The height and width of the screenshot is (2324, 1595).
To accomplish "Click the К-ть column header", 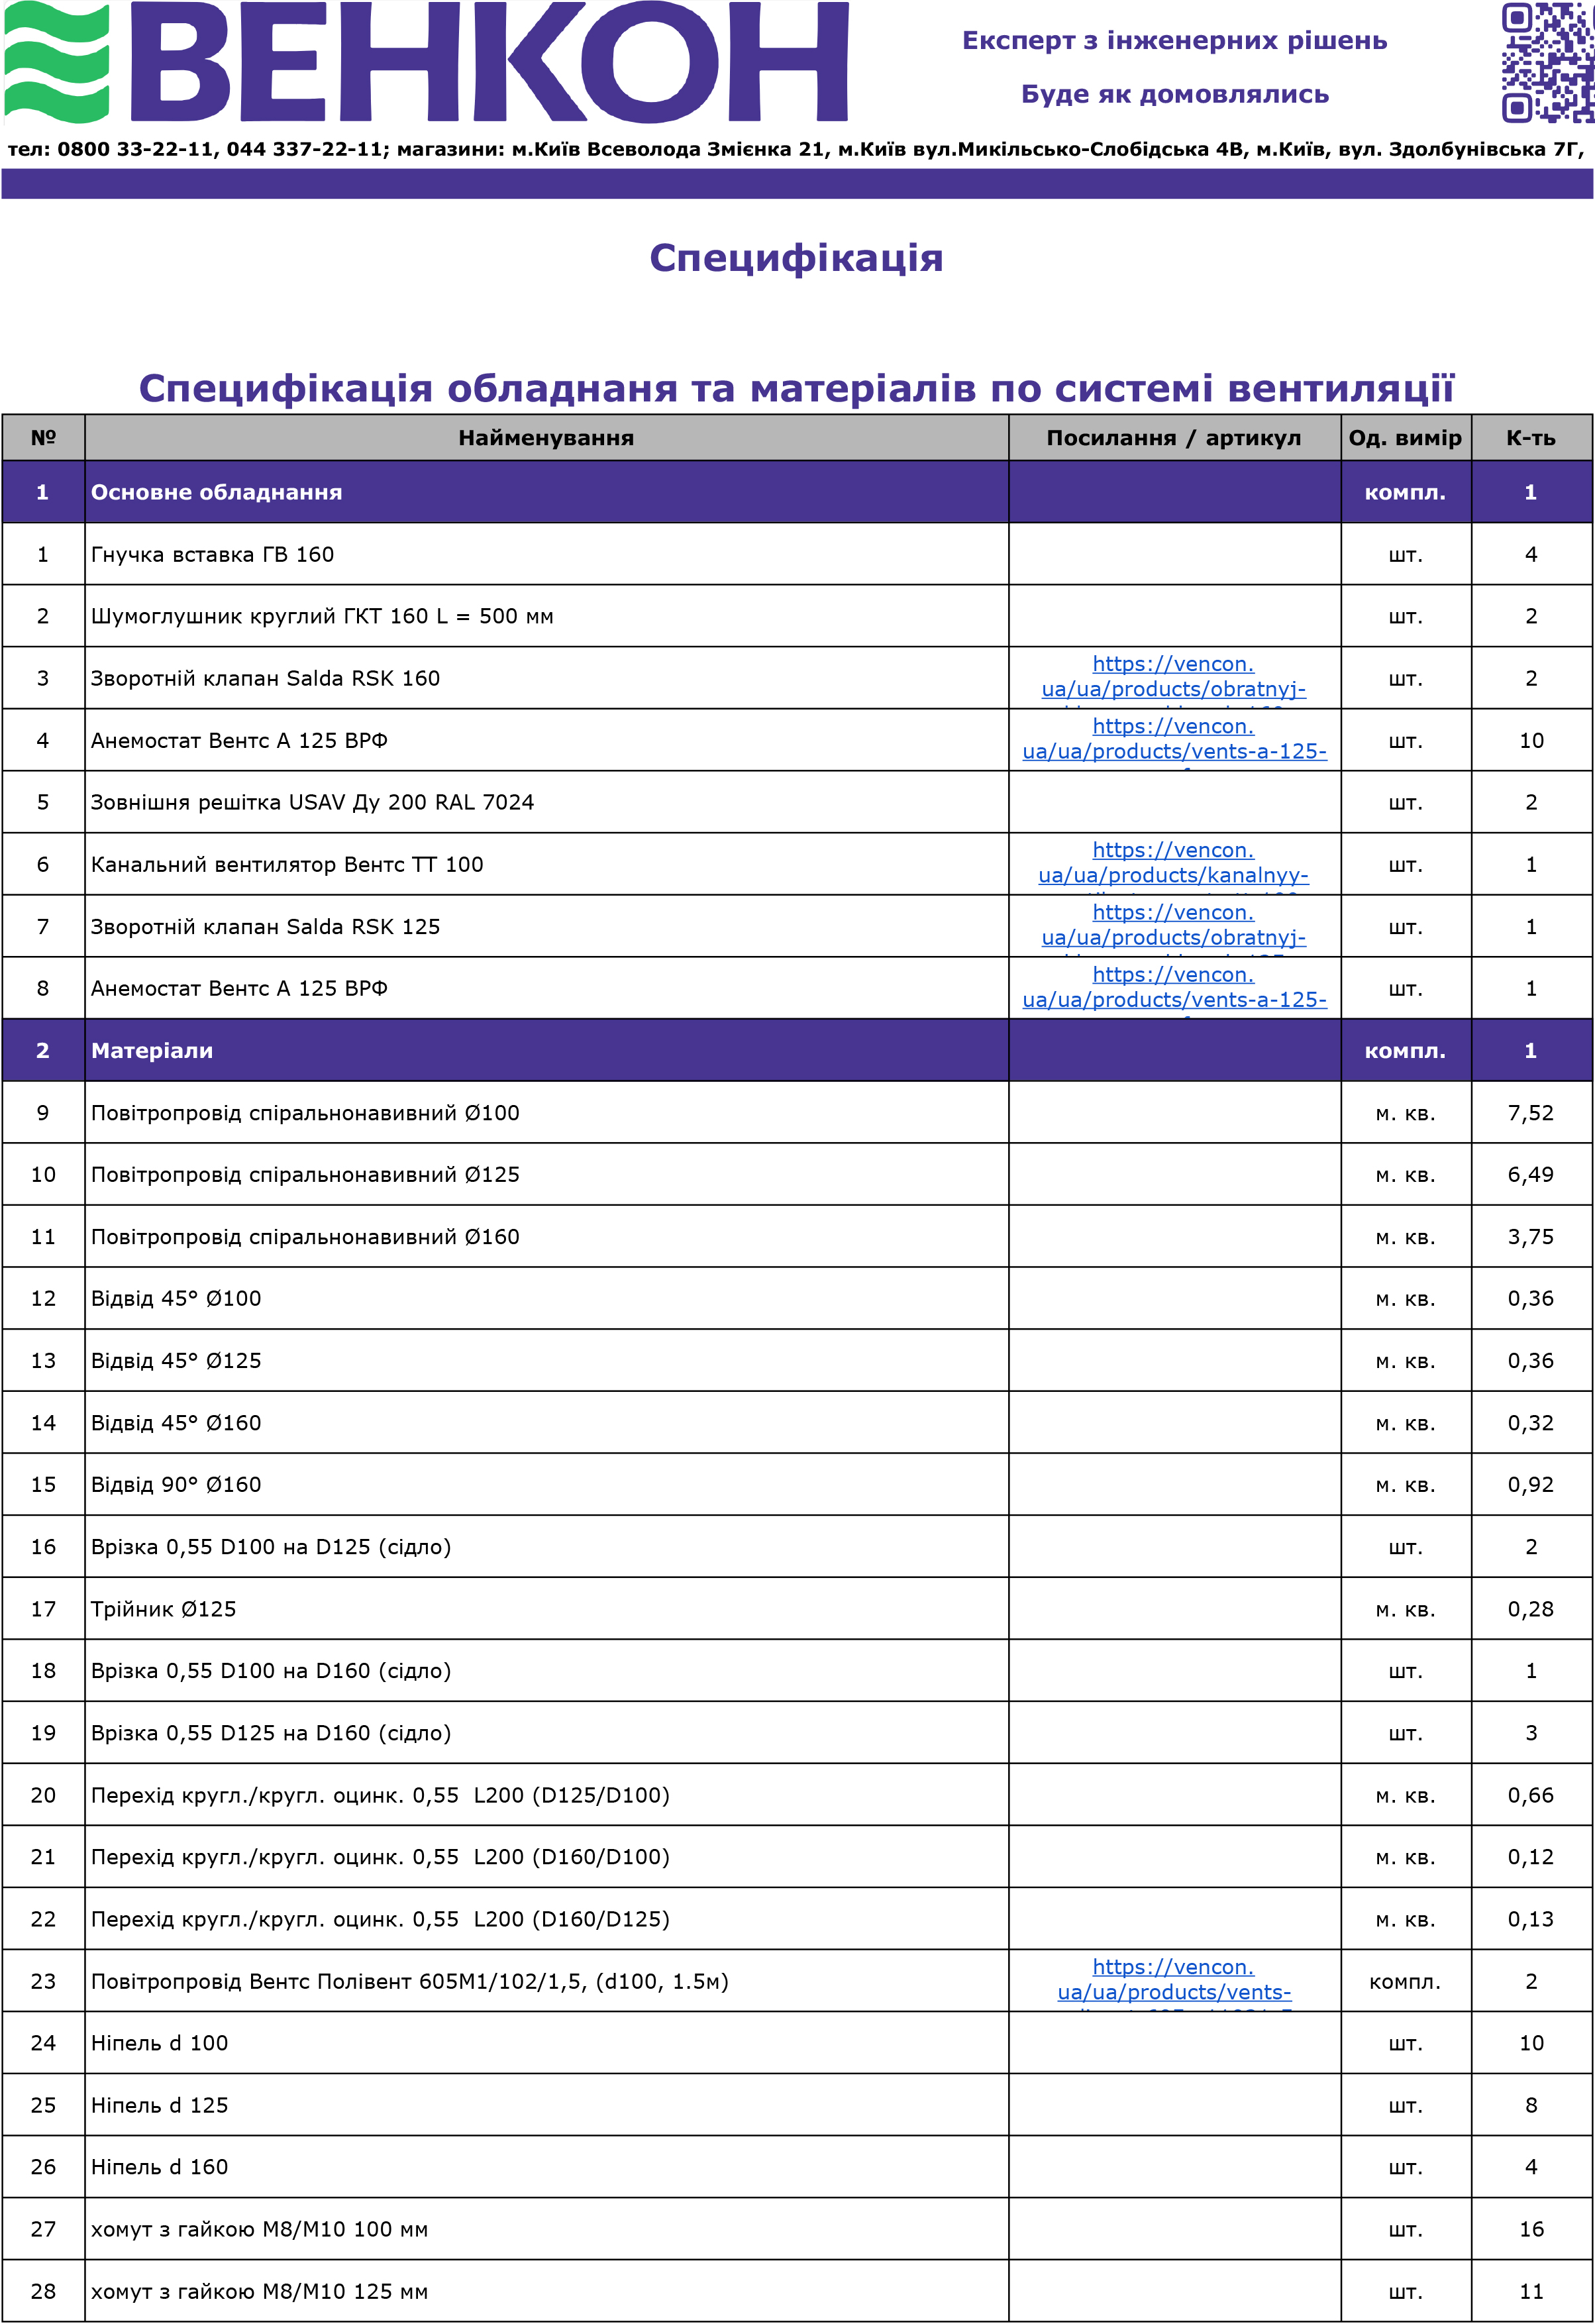I will 1530,438.
